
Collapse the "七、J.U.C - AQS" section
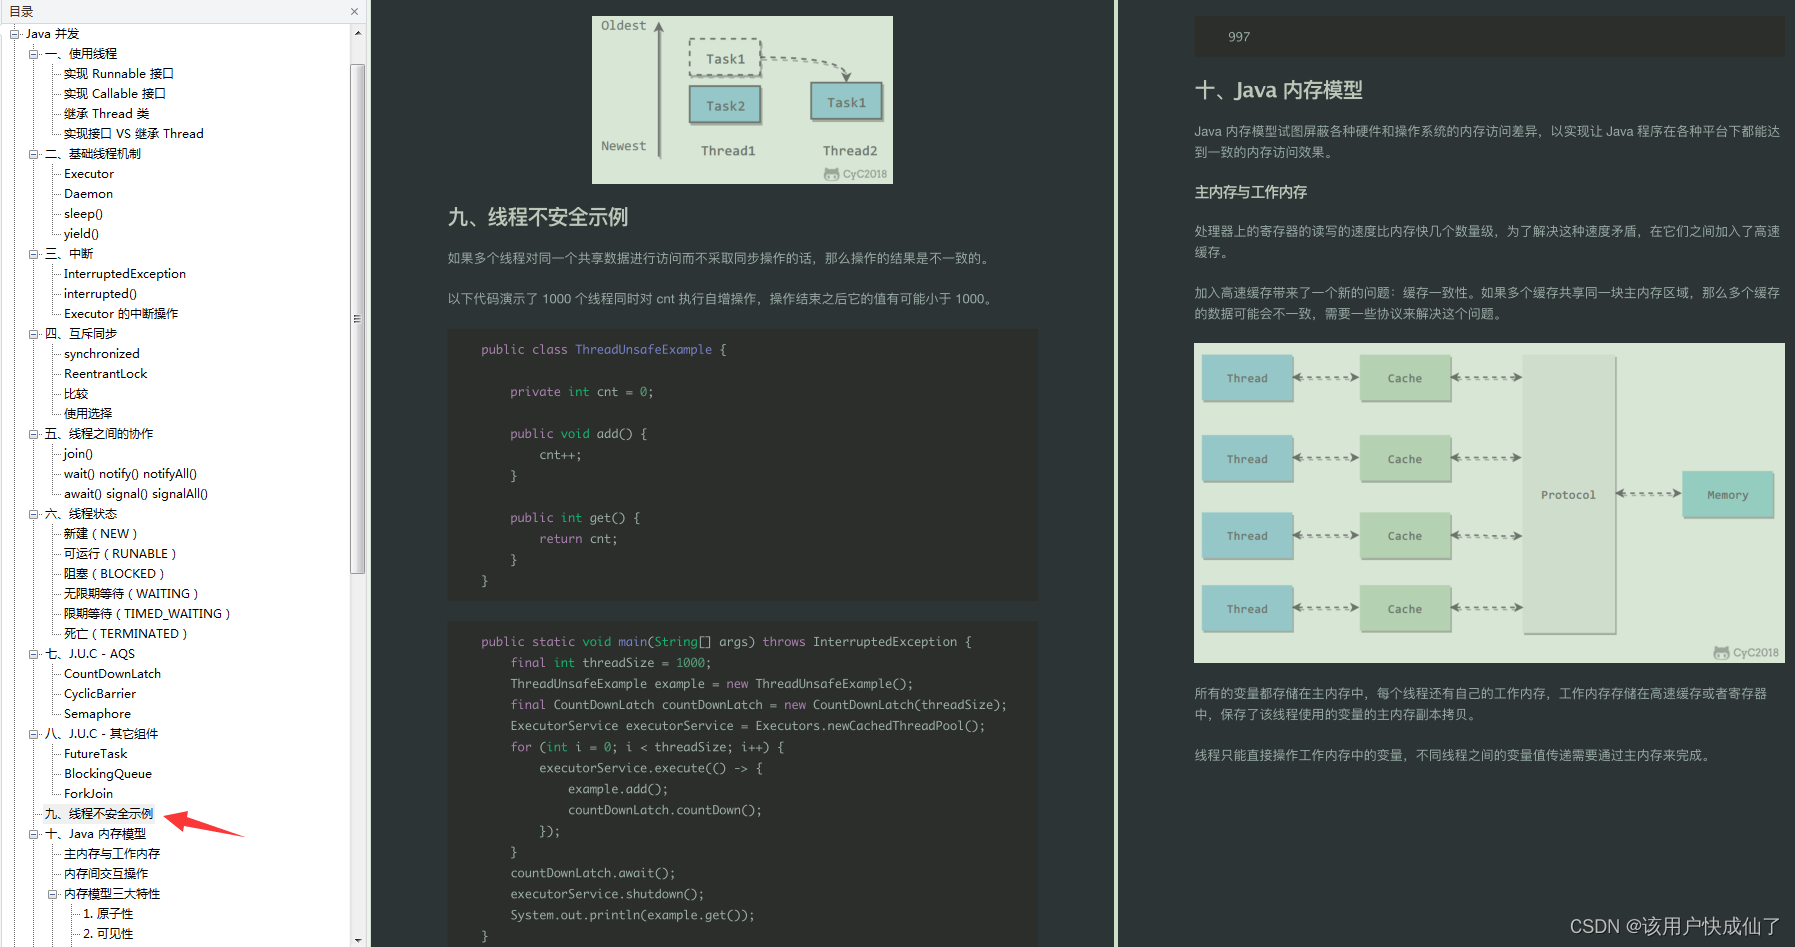coord(33,653)
